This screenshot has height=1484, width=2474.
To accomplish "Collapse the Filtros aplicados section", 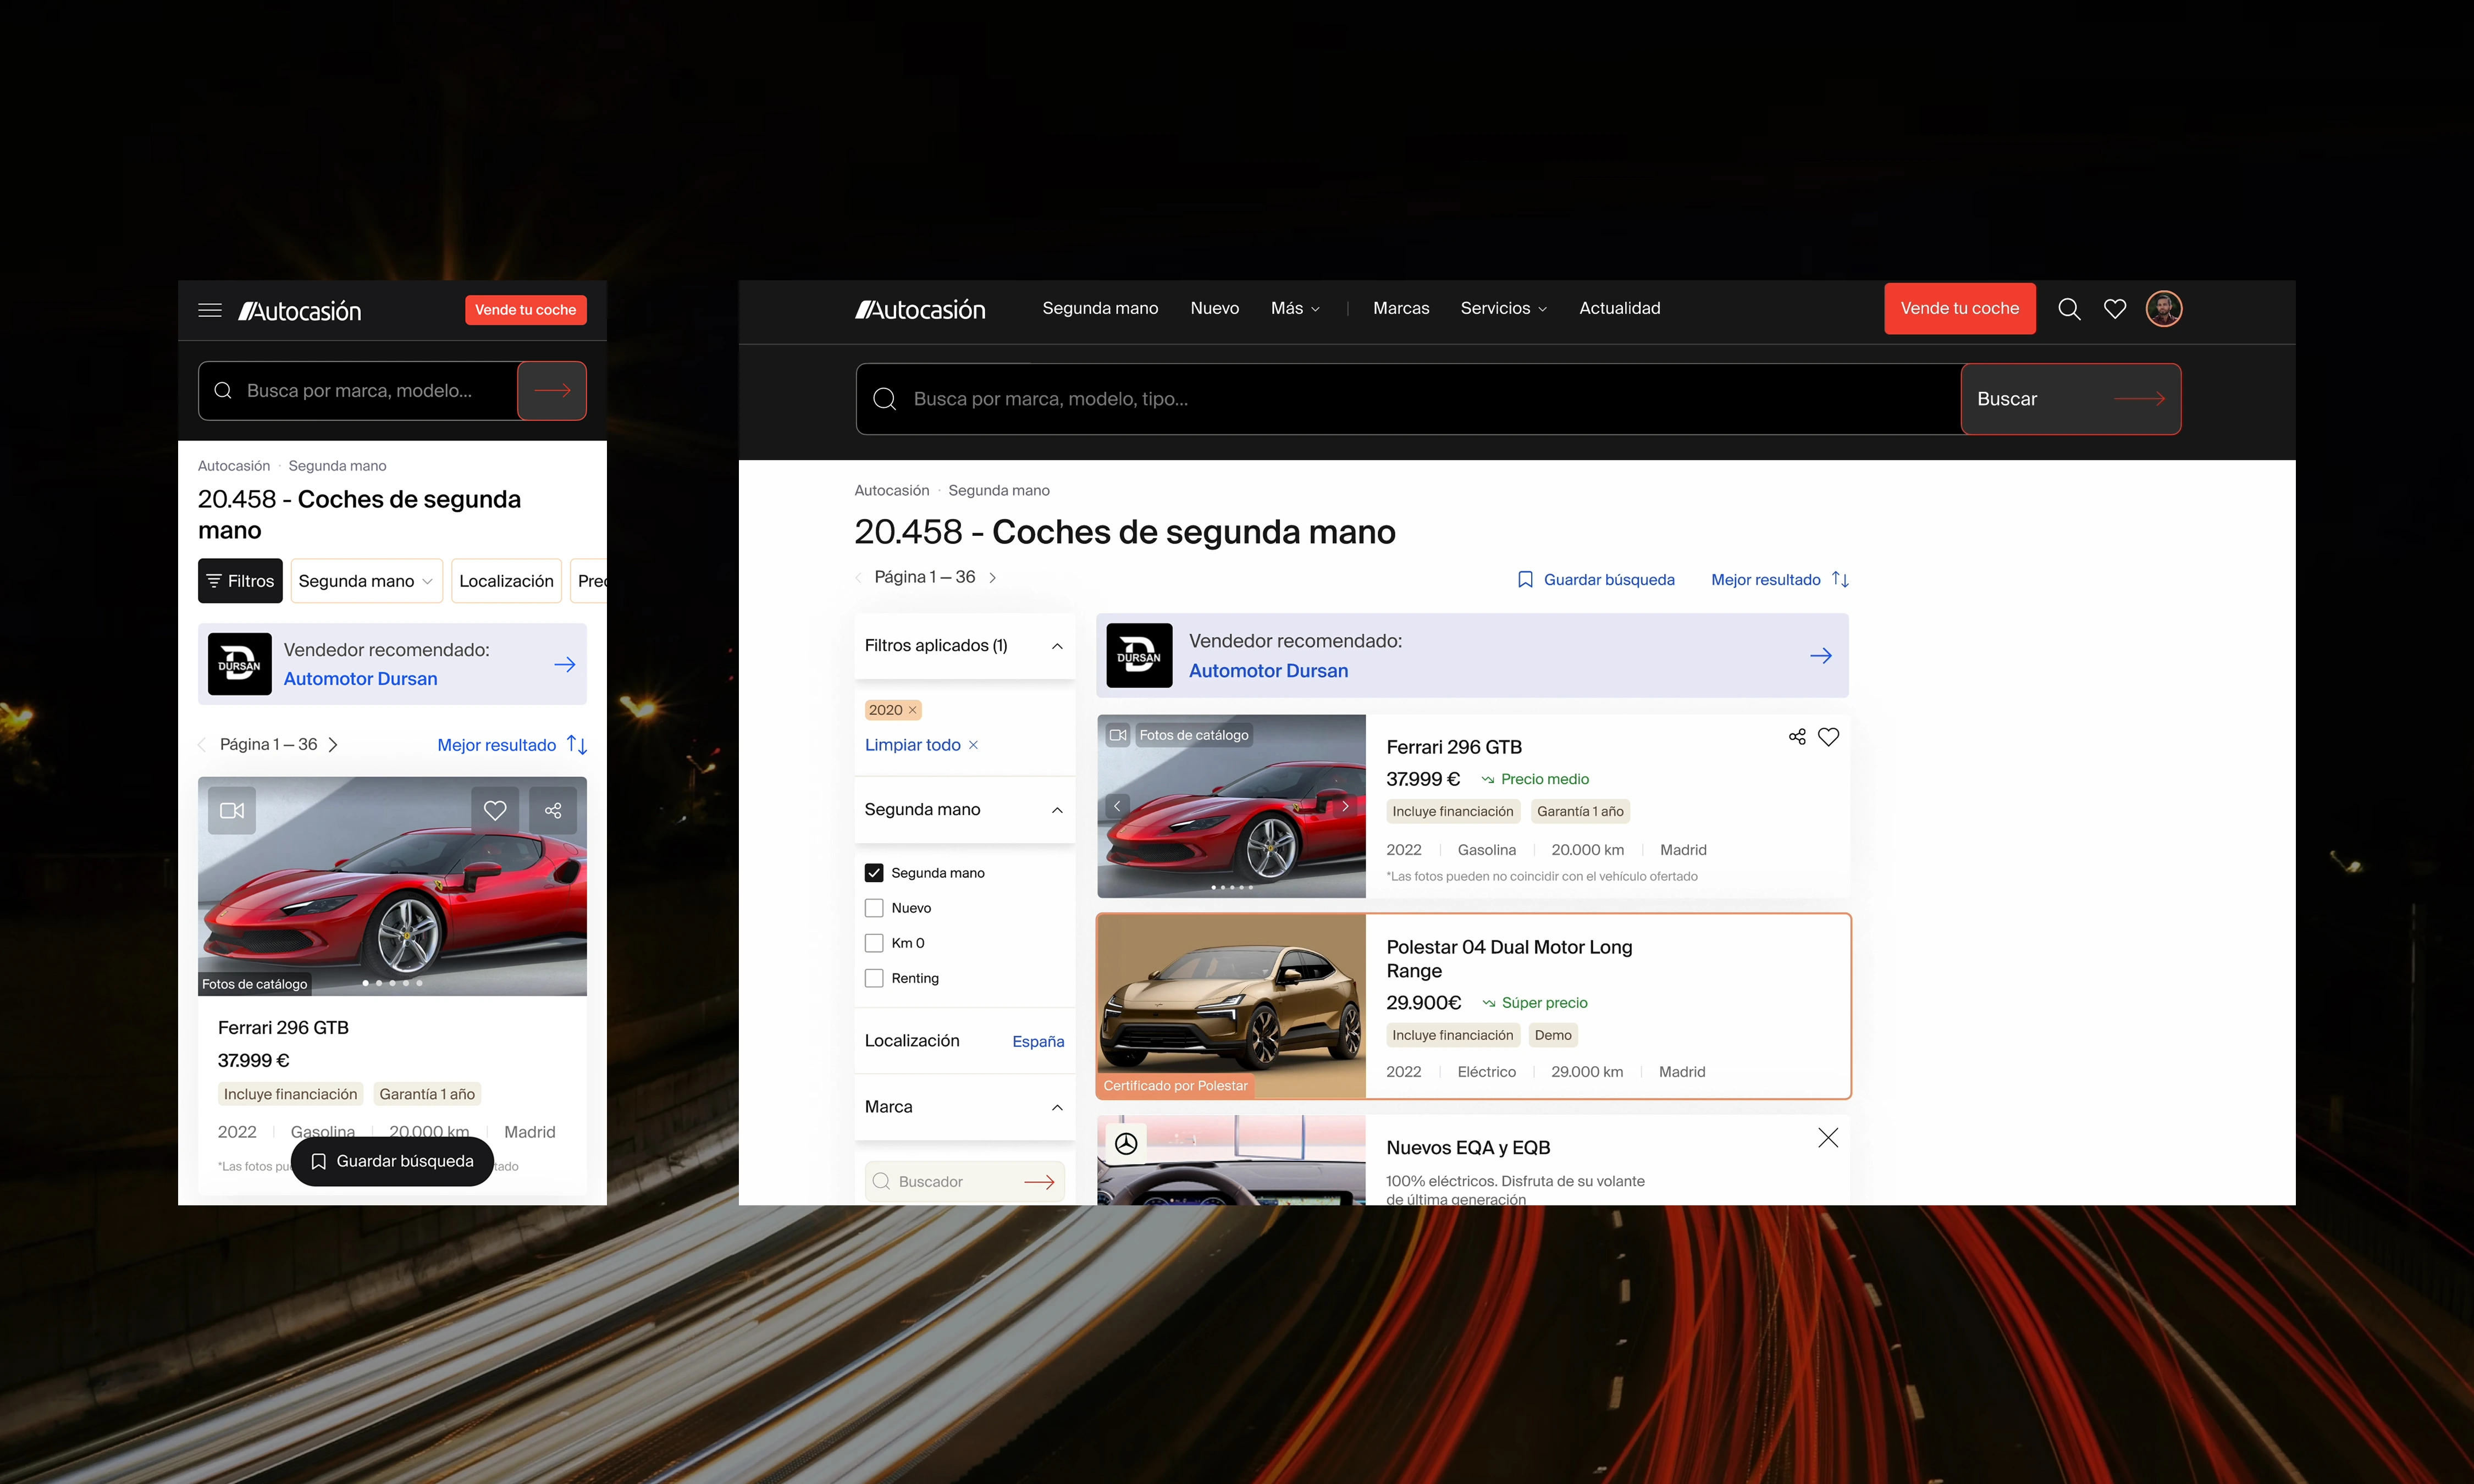I will click(1057, 646).
